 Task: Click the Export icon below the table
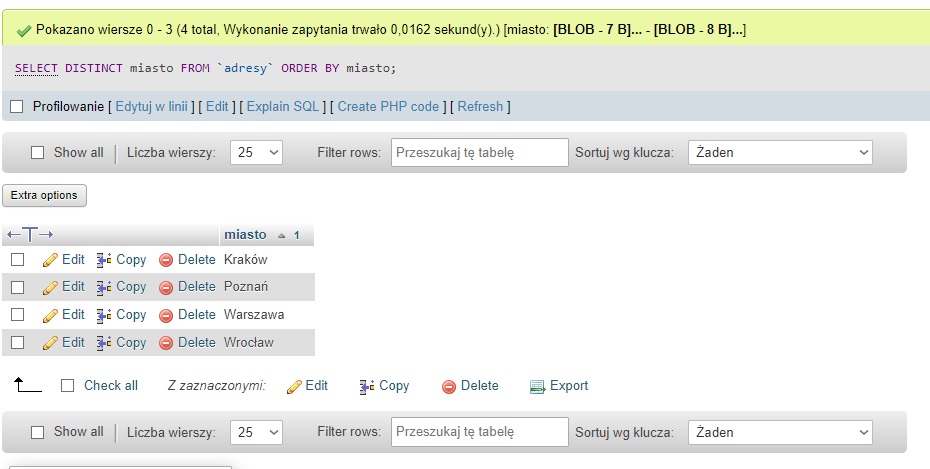coord(537,386)
